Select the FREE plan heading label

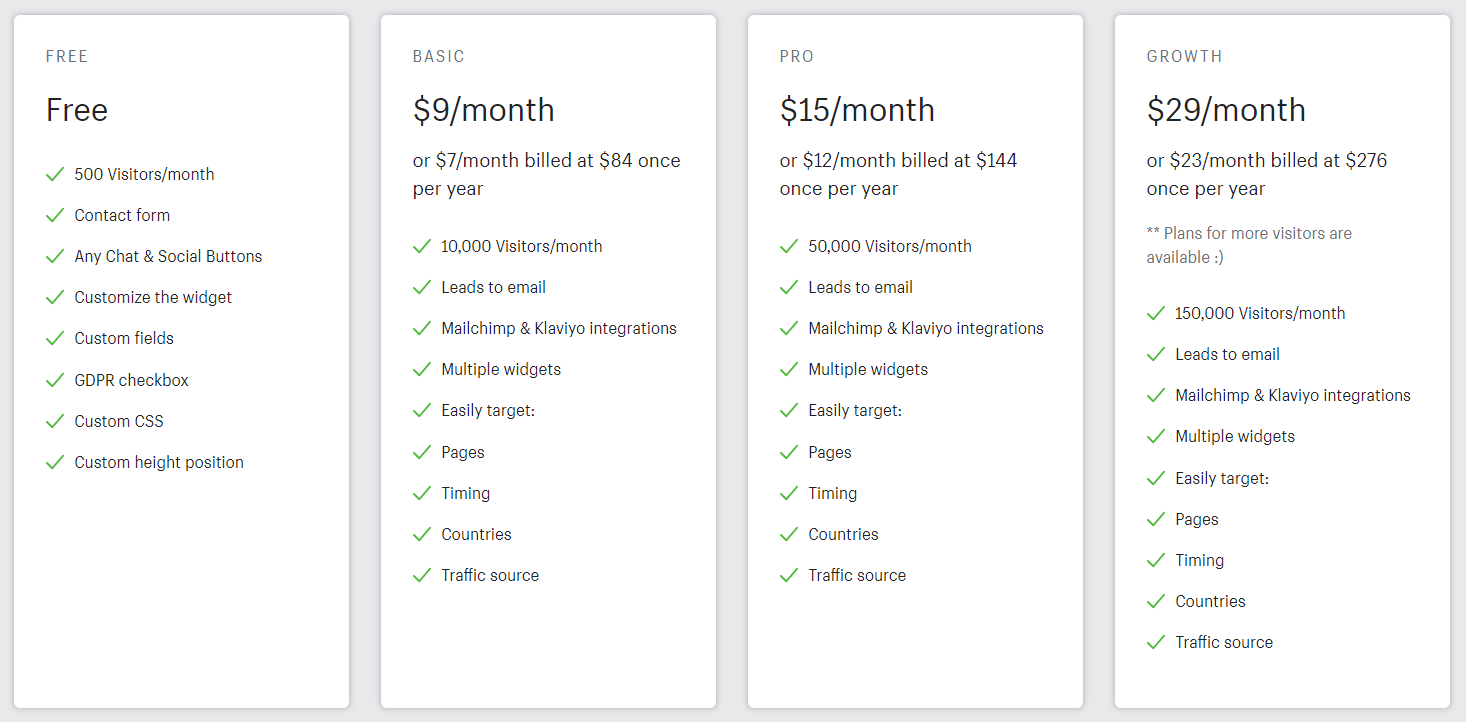pyautogui.click(x=67, y=57)
